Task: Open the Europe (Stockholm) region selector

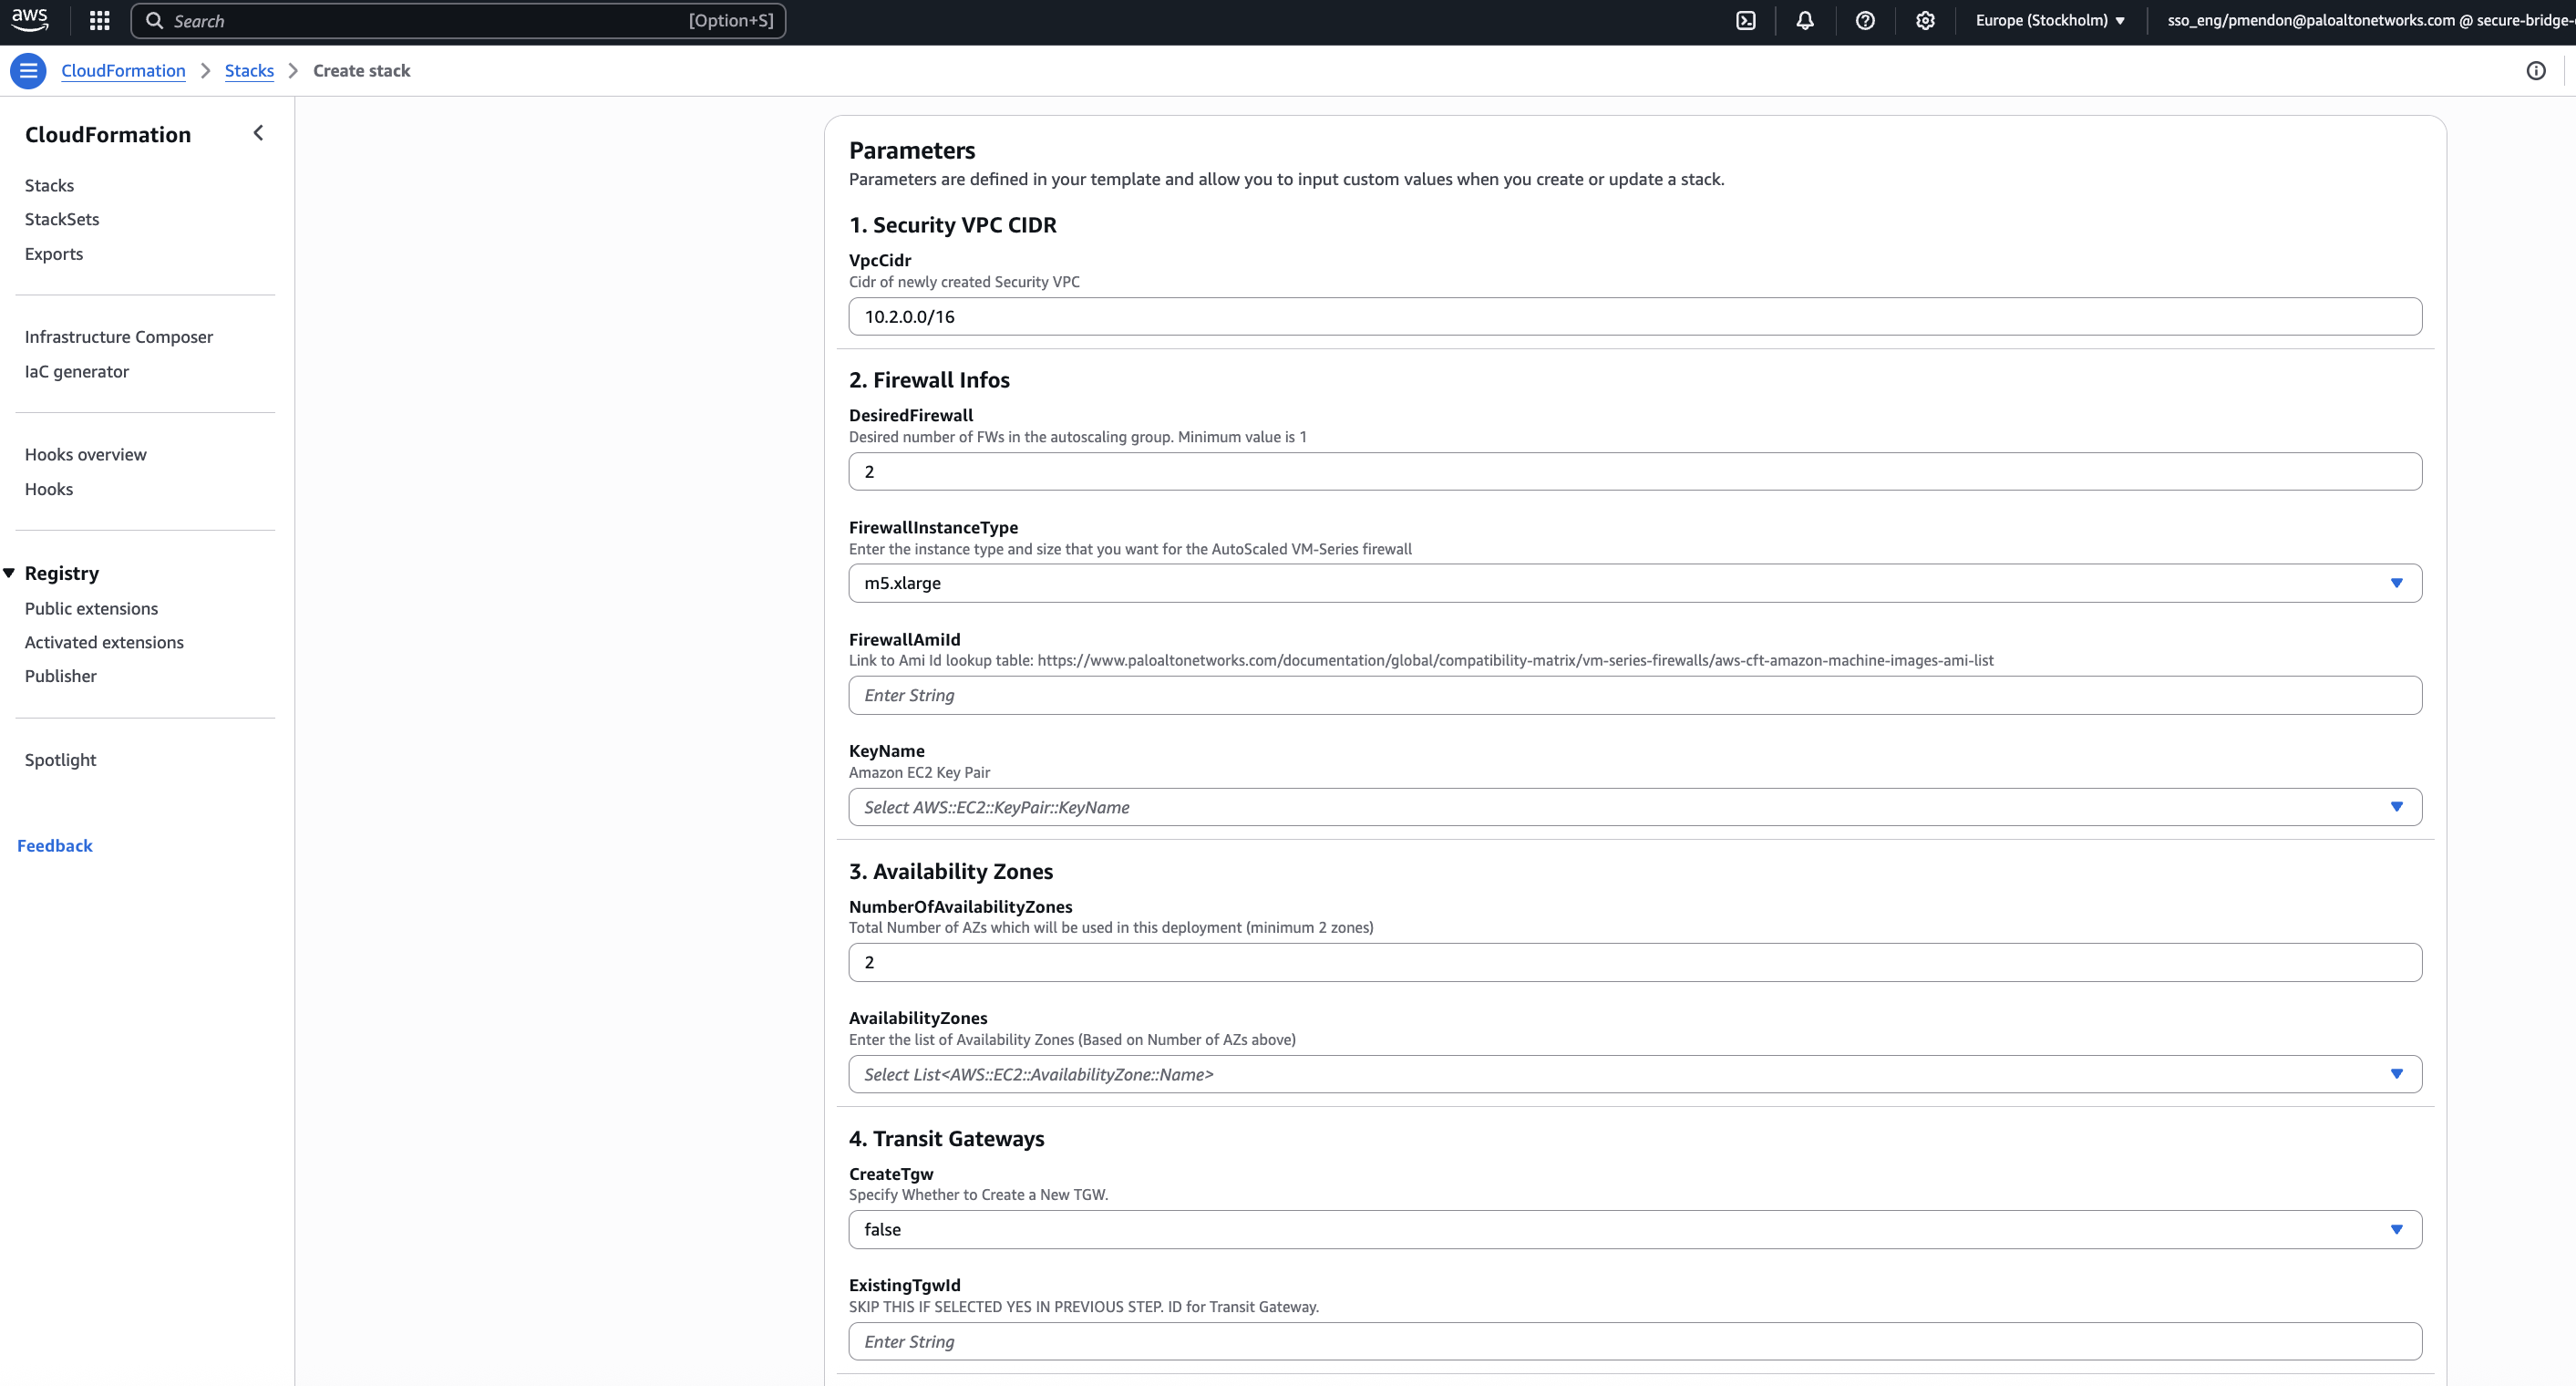Action: (2050, 21)
